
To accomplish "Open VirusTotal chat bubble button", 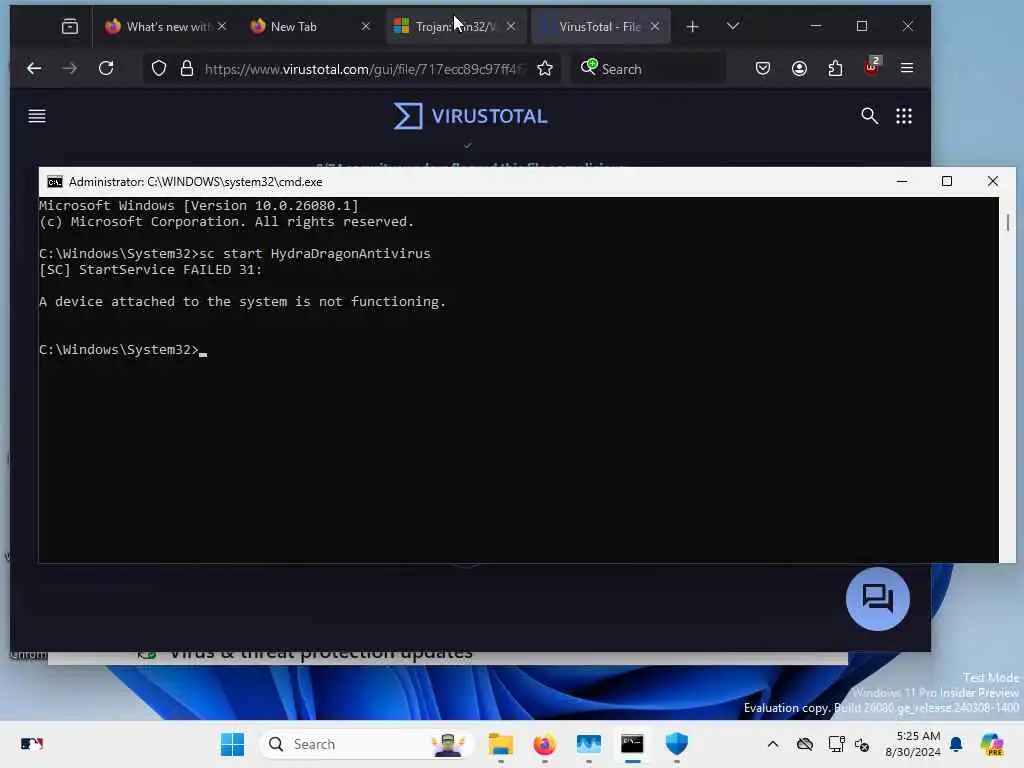I will point(878,599).
